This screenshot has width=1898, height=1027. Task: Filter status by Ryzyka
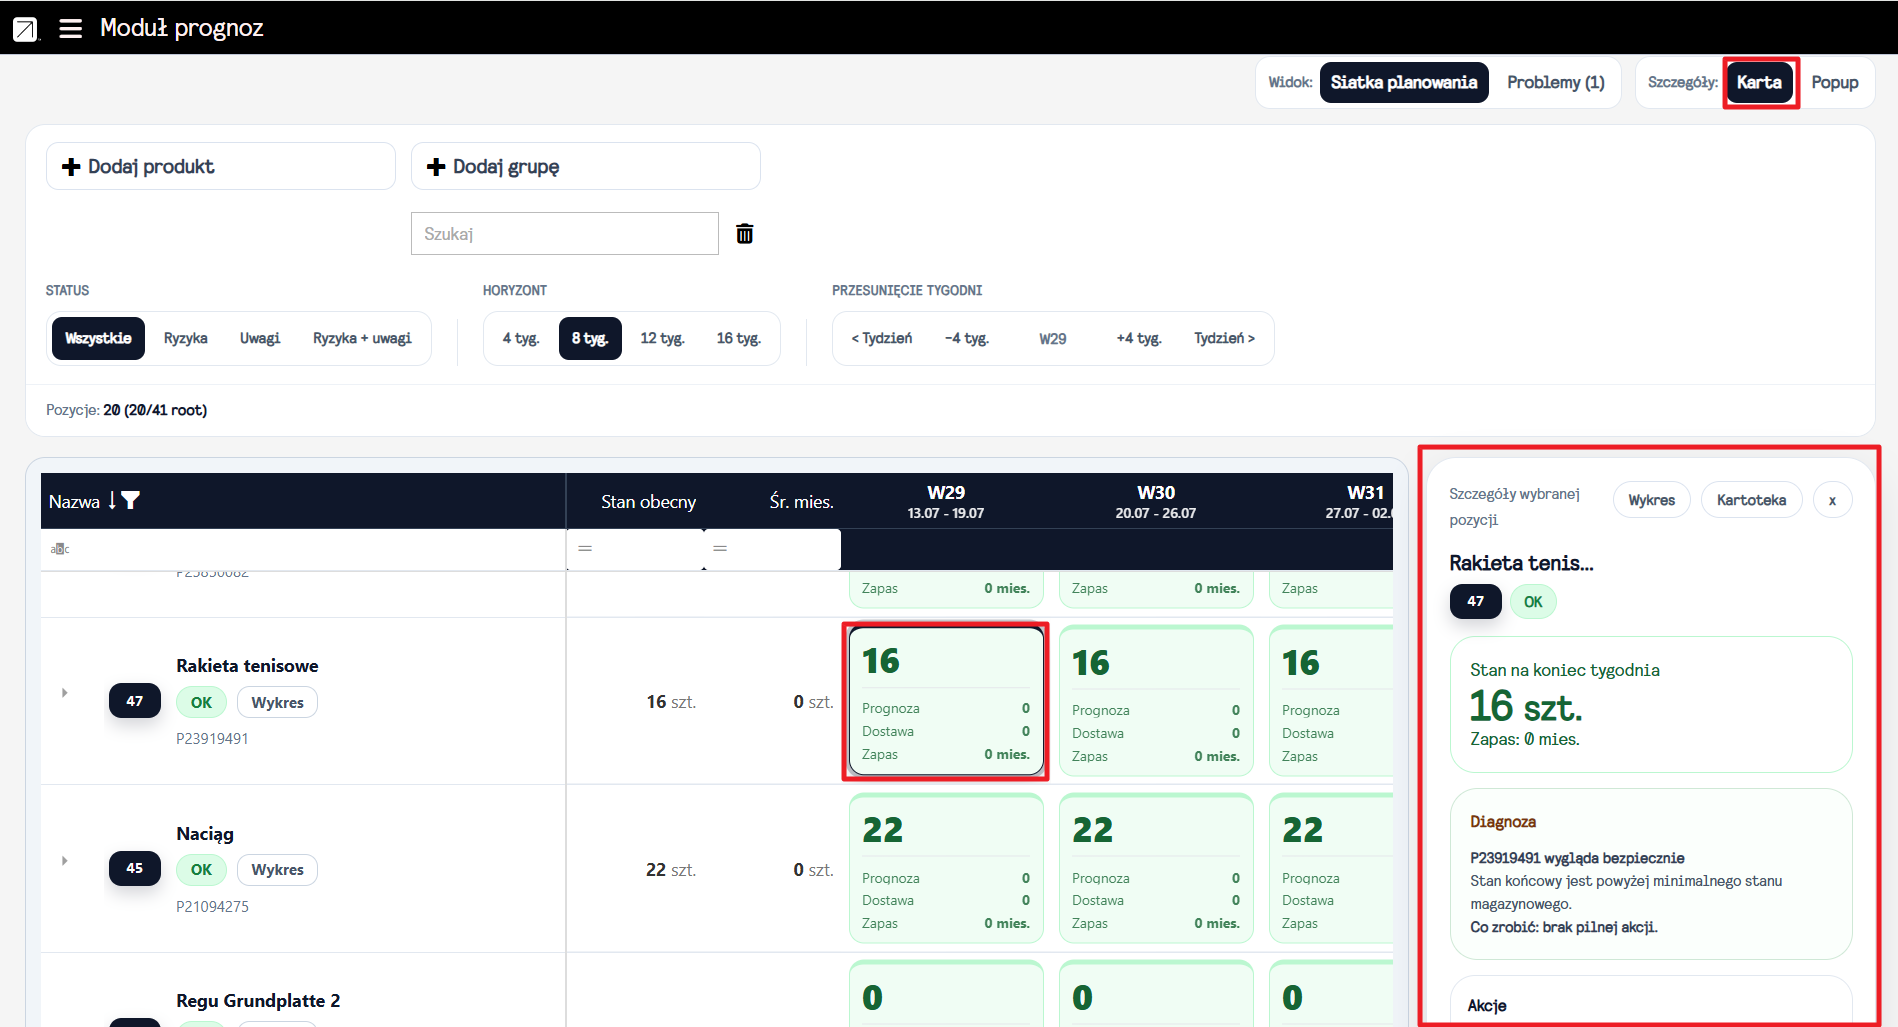tap(186, 338)
